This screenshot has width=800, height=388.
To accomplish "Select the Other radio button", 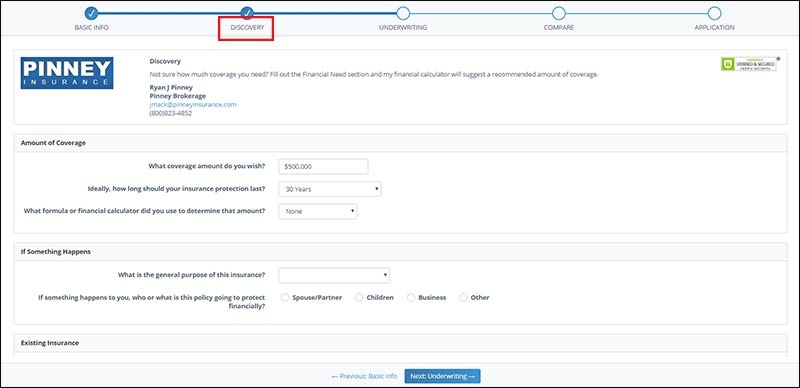I will click(463, 297).
